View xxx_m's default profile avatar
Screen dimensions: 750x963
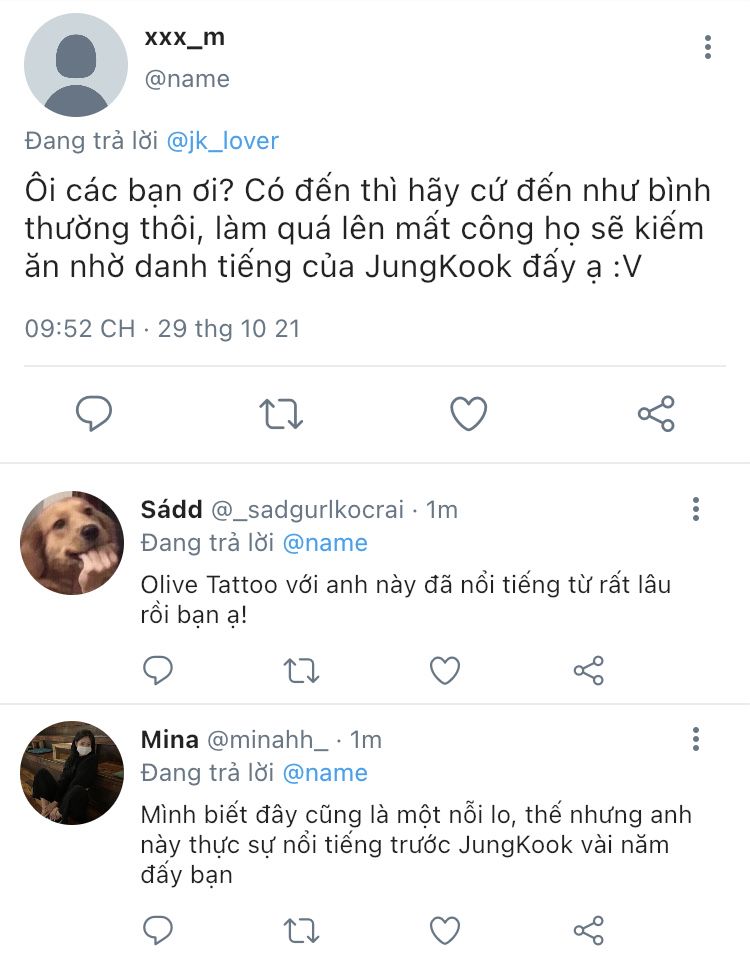coord(76,65)
